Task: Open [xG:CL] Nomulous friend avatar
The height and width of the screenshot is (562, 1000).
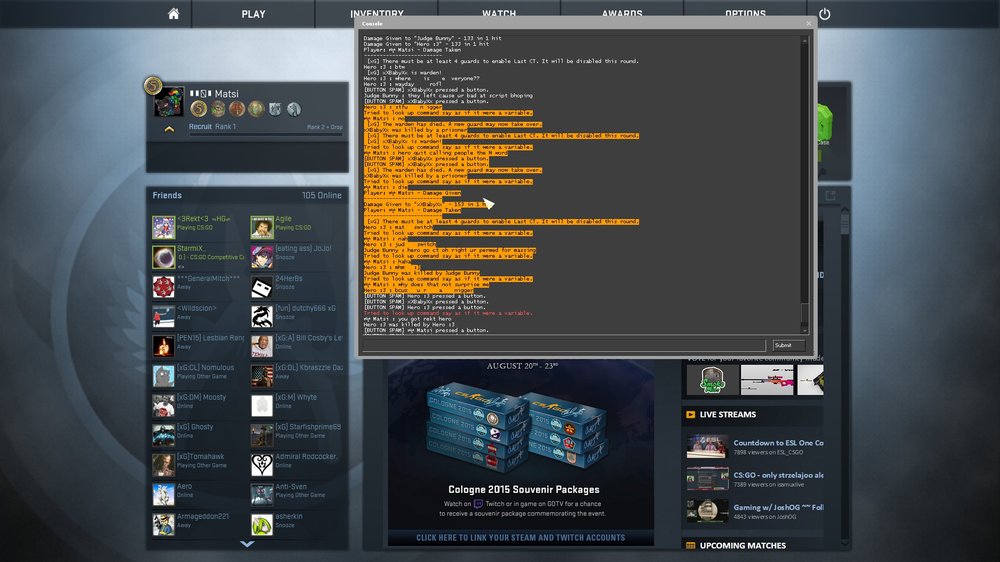Action: click(163, 376)
